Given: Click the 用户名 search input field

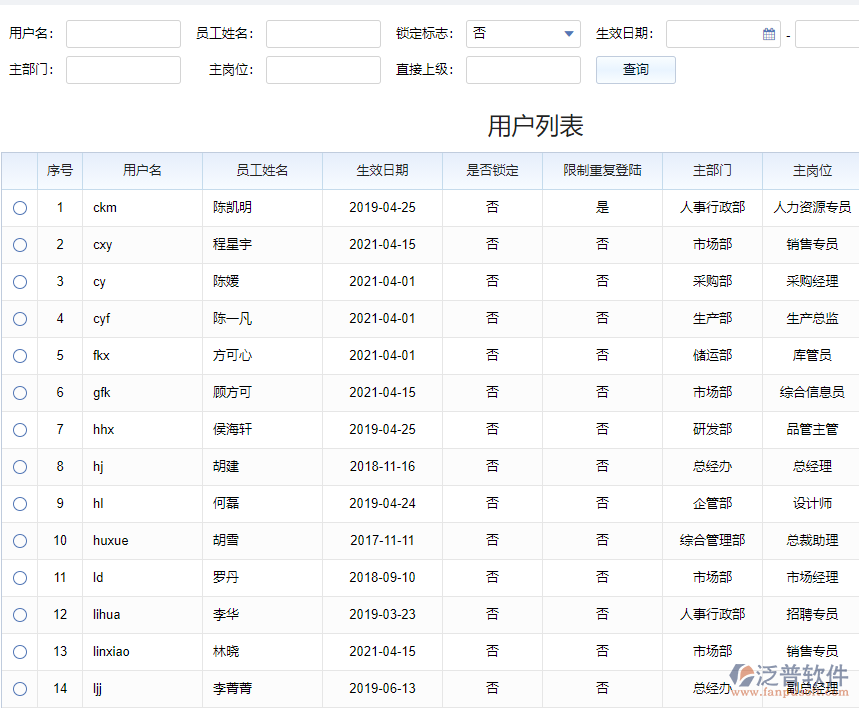Looking at the screenshot, I should tap(123, 34).
